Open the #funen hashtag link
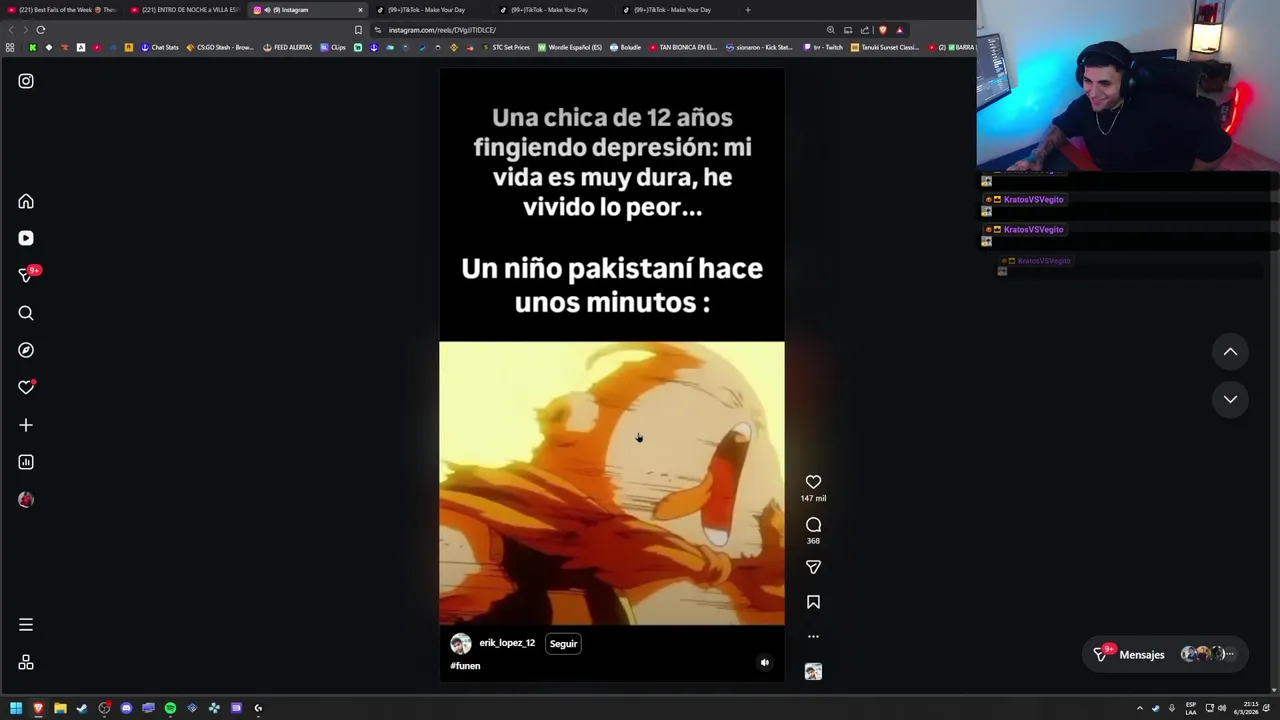 point(465,666)
